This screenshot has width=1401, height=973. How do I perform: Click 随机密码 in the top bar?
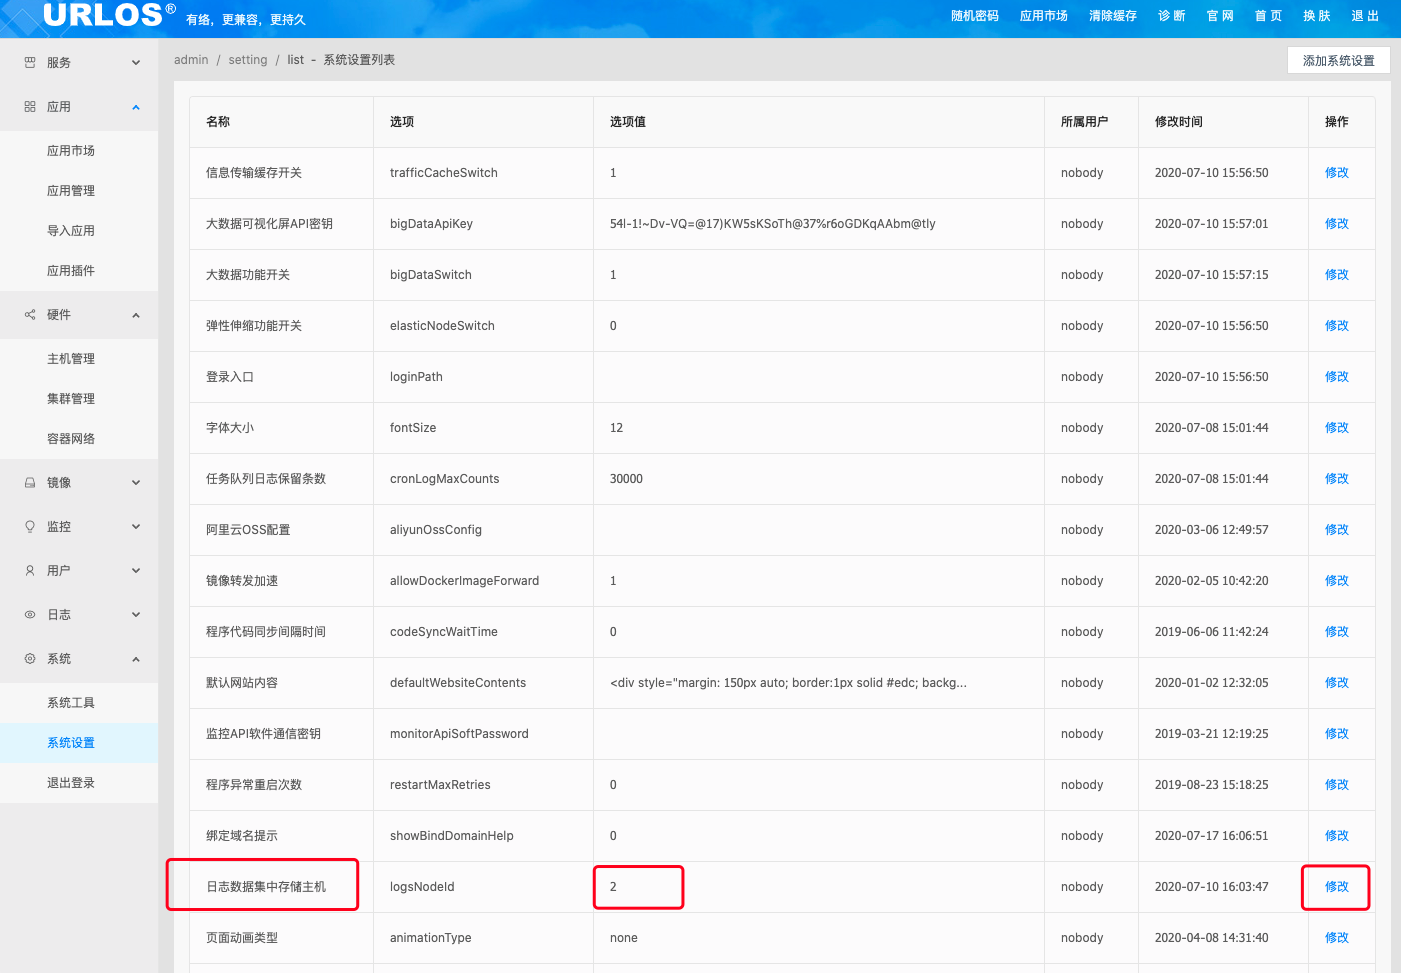pyautogui.click(x=974, y=16)
